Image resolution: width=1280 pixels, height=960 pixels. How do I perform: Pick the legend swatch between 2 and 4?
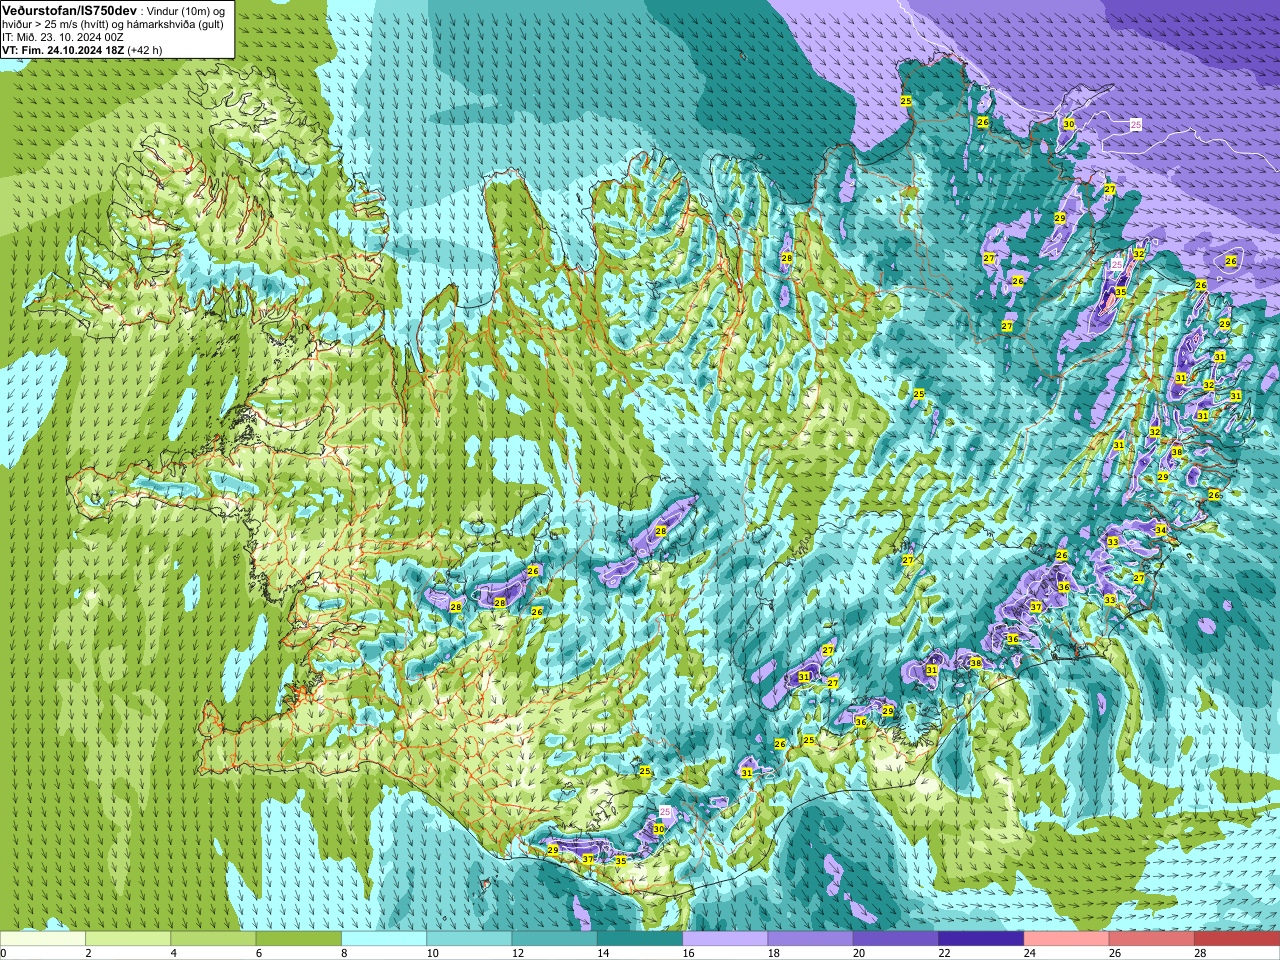point(128,938)
